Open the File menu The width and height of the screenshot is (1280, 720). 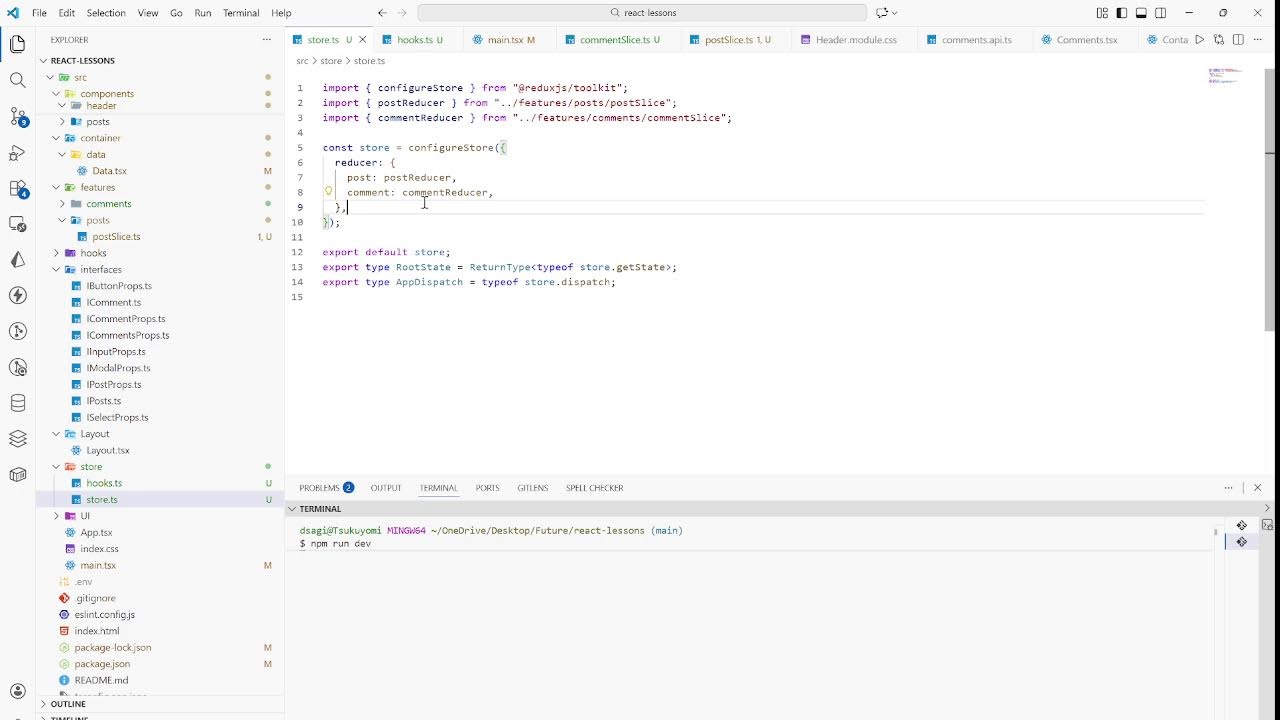tap(39, 13)
